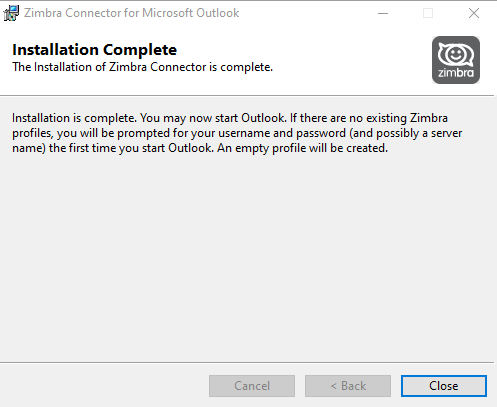Close the window using the title bar X

[x=474, y=13]
